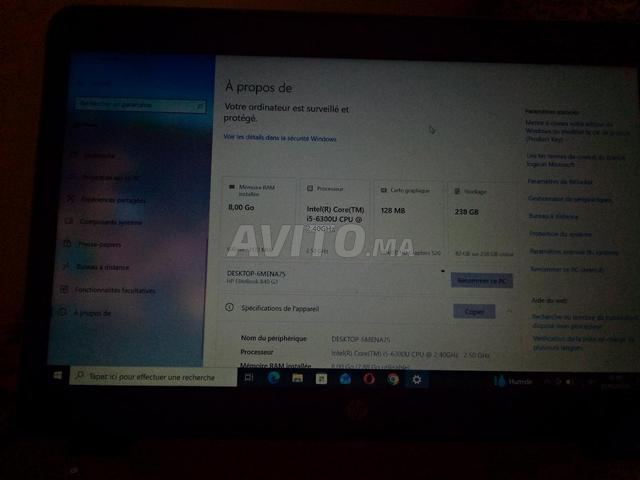This screenshot has height=480, width=640.
Task: Open Voir les détails dans la sécurité Windows
Action: tap(280, 138)
